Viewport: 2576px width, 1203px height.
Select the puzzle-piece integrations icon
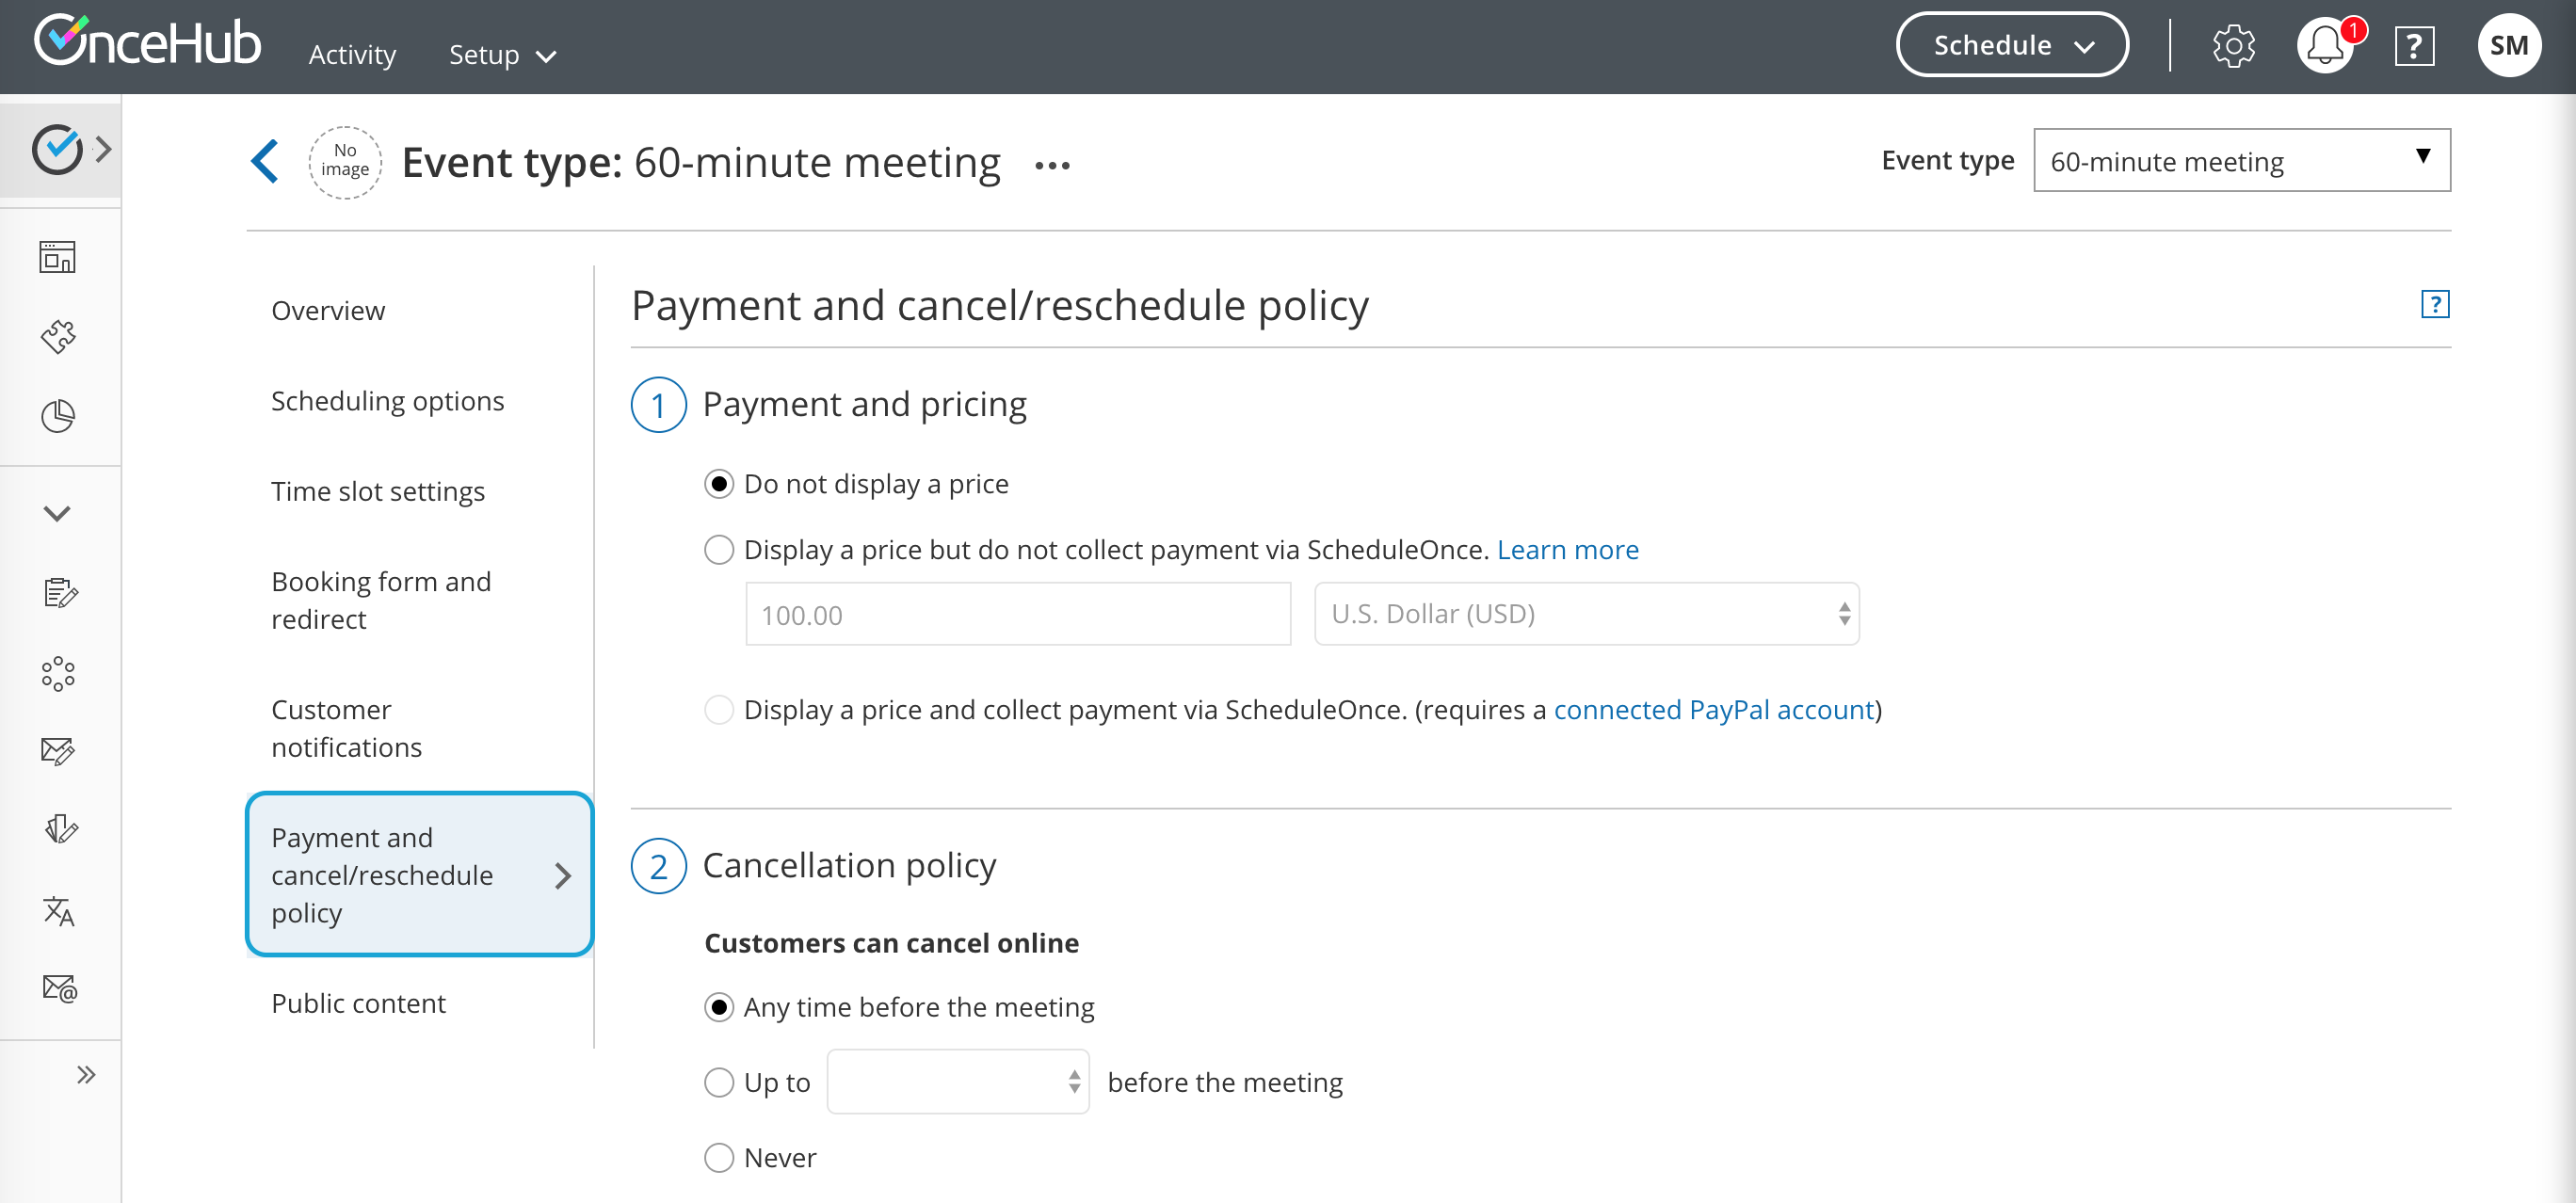[59, 337]
